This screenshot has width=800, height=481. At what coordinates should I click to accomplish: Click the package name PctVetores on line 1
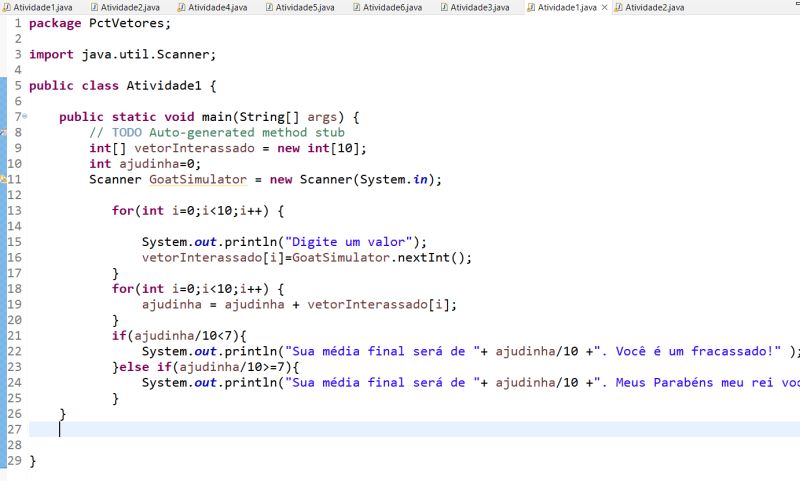(x=126, y=23)
